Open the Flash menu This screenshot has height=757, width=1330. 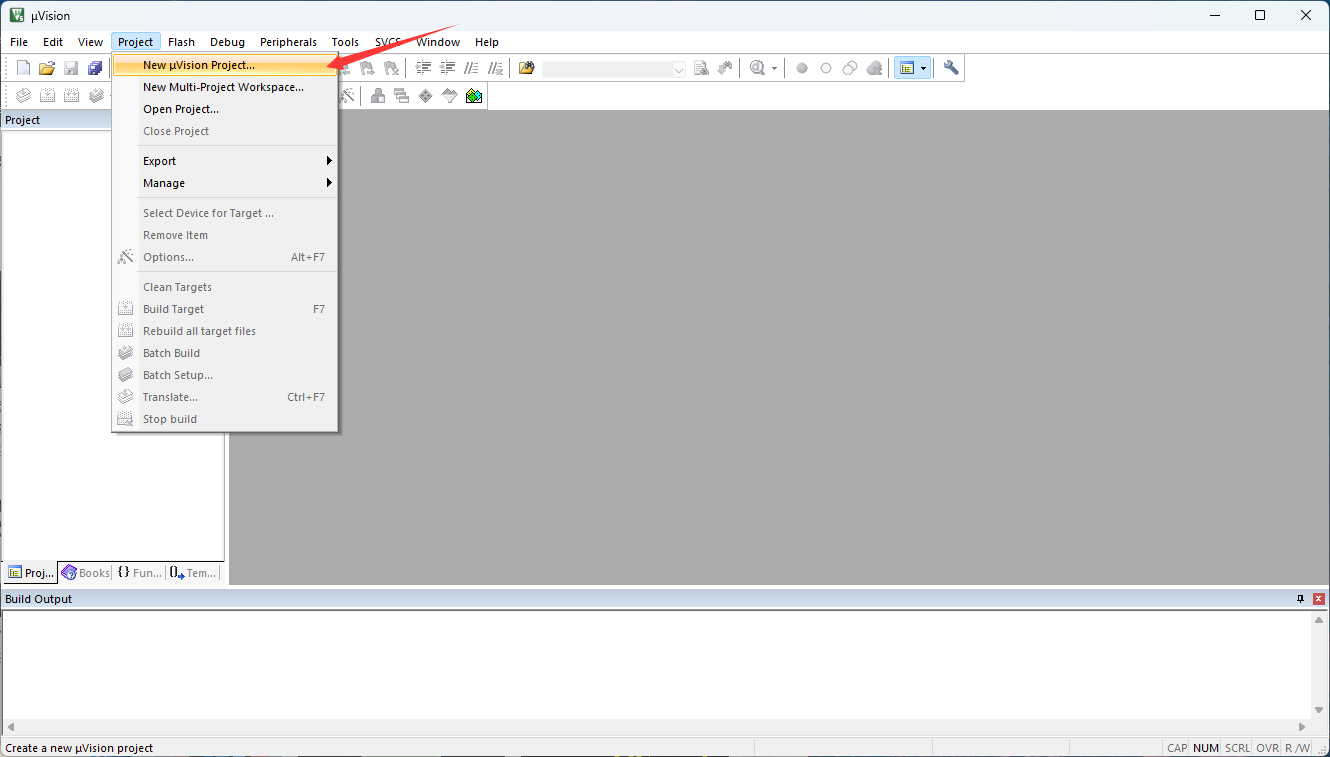pos(182,42)
